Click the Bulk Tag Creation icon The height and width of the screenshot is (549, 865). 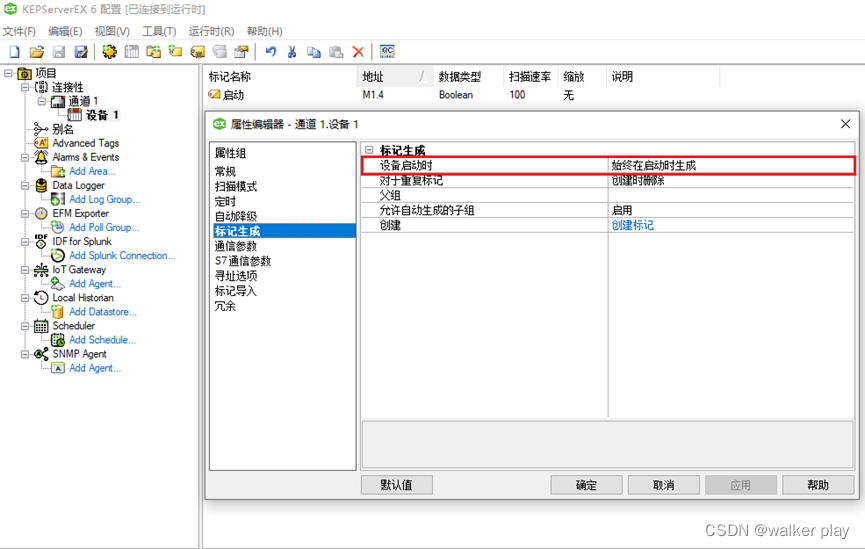point(197,52)
